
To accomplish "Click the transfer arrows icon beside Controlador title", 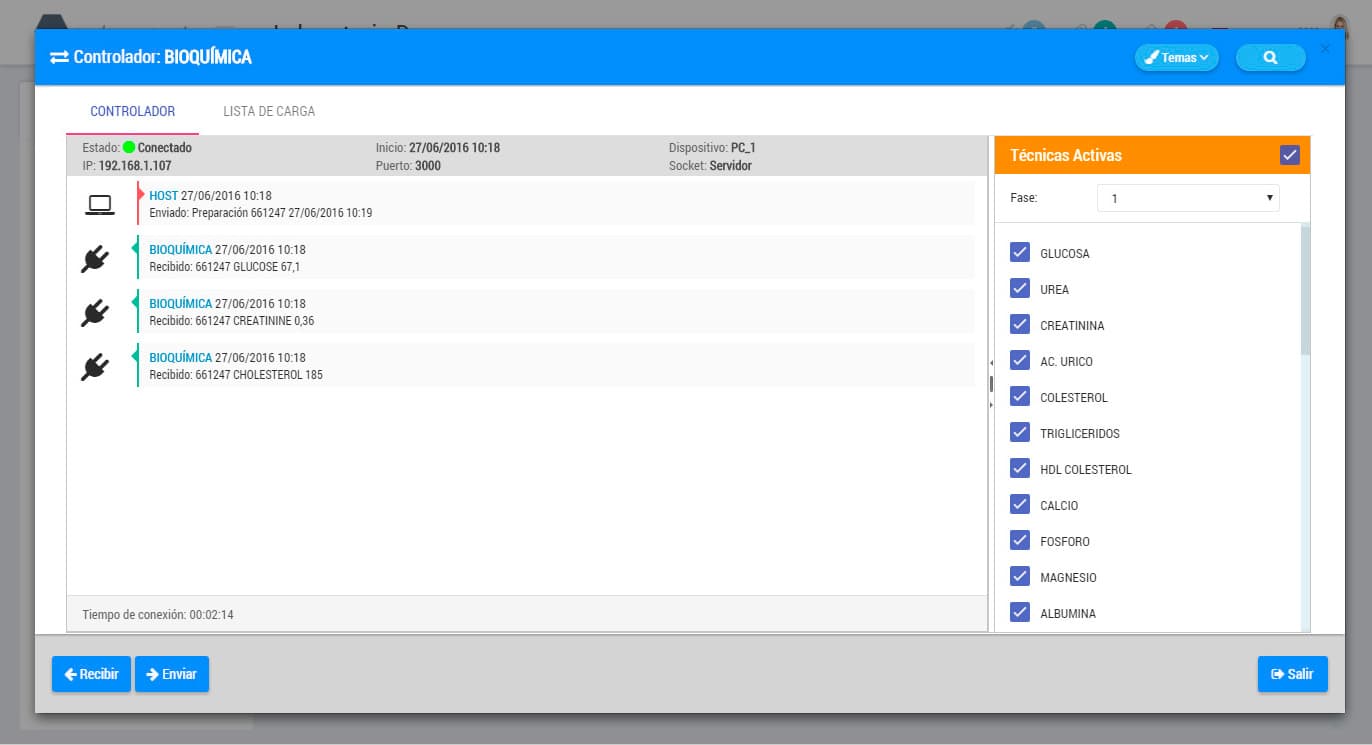I will click(59, 58).
